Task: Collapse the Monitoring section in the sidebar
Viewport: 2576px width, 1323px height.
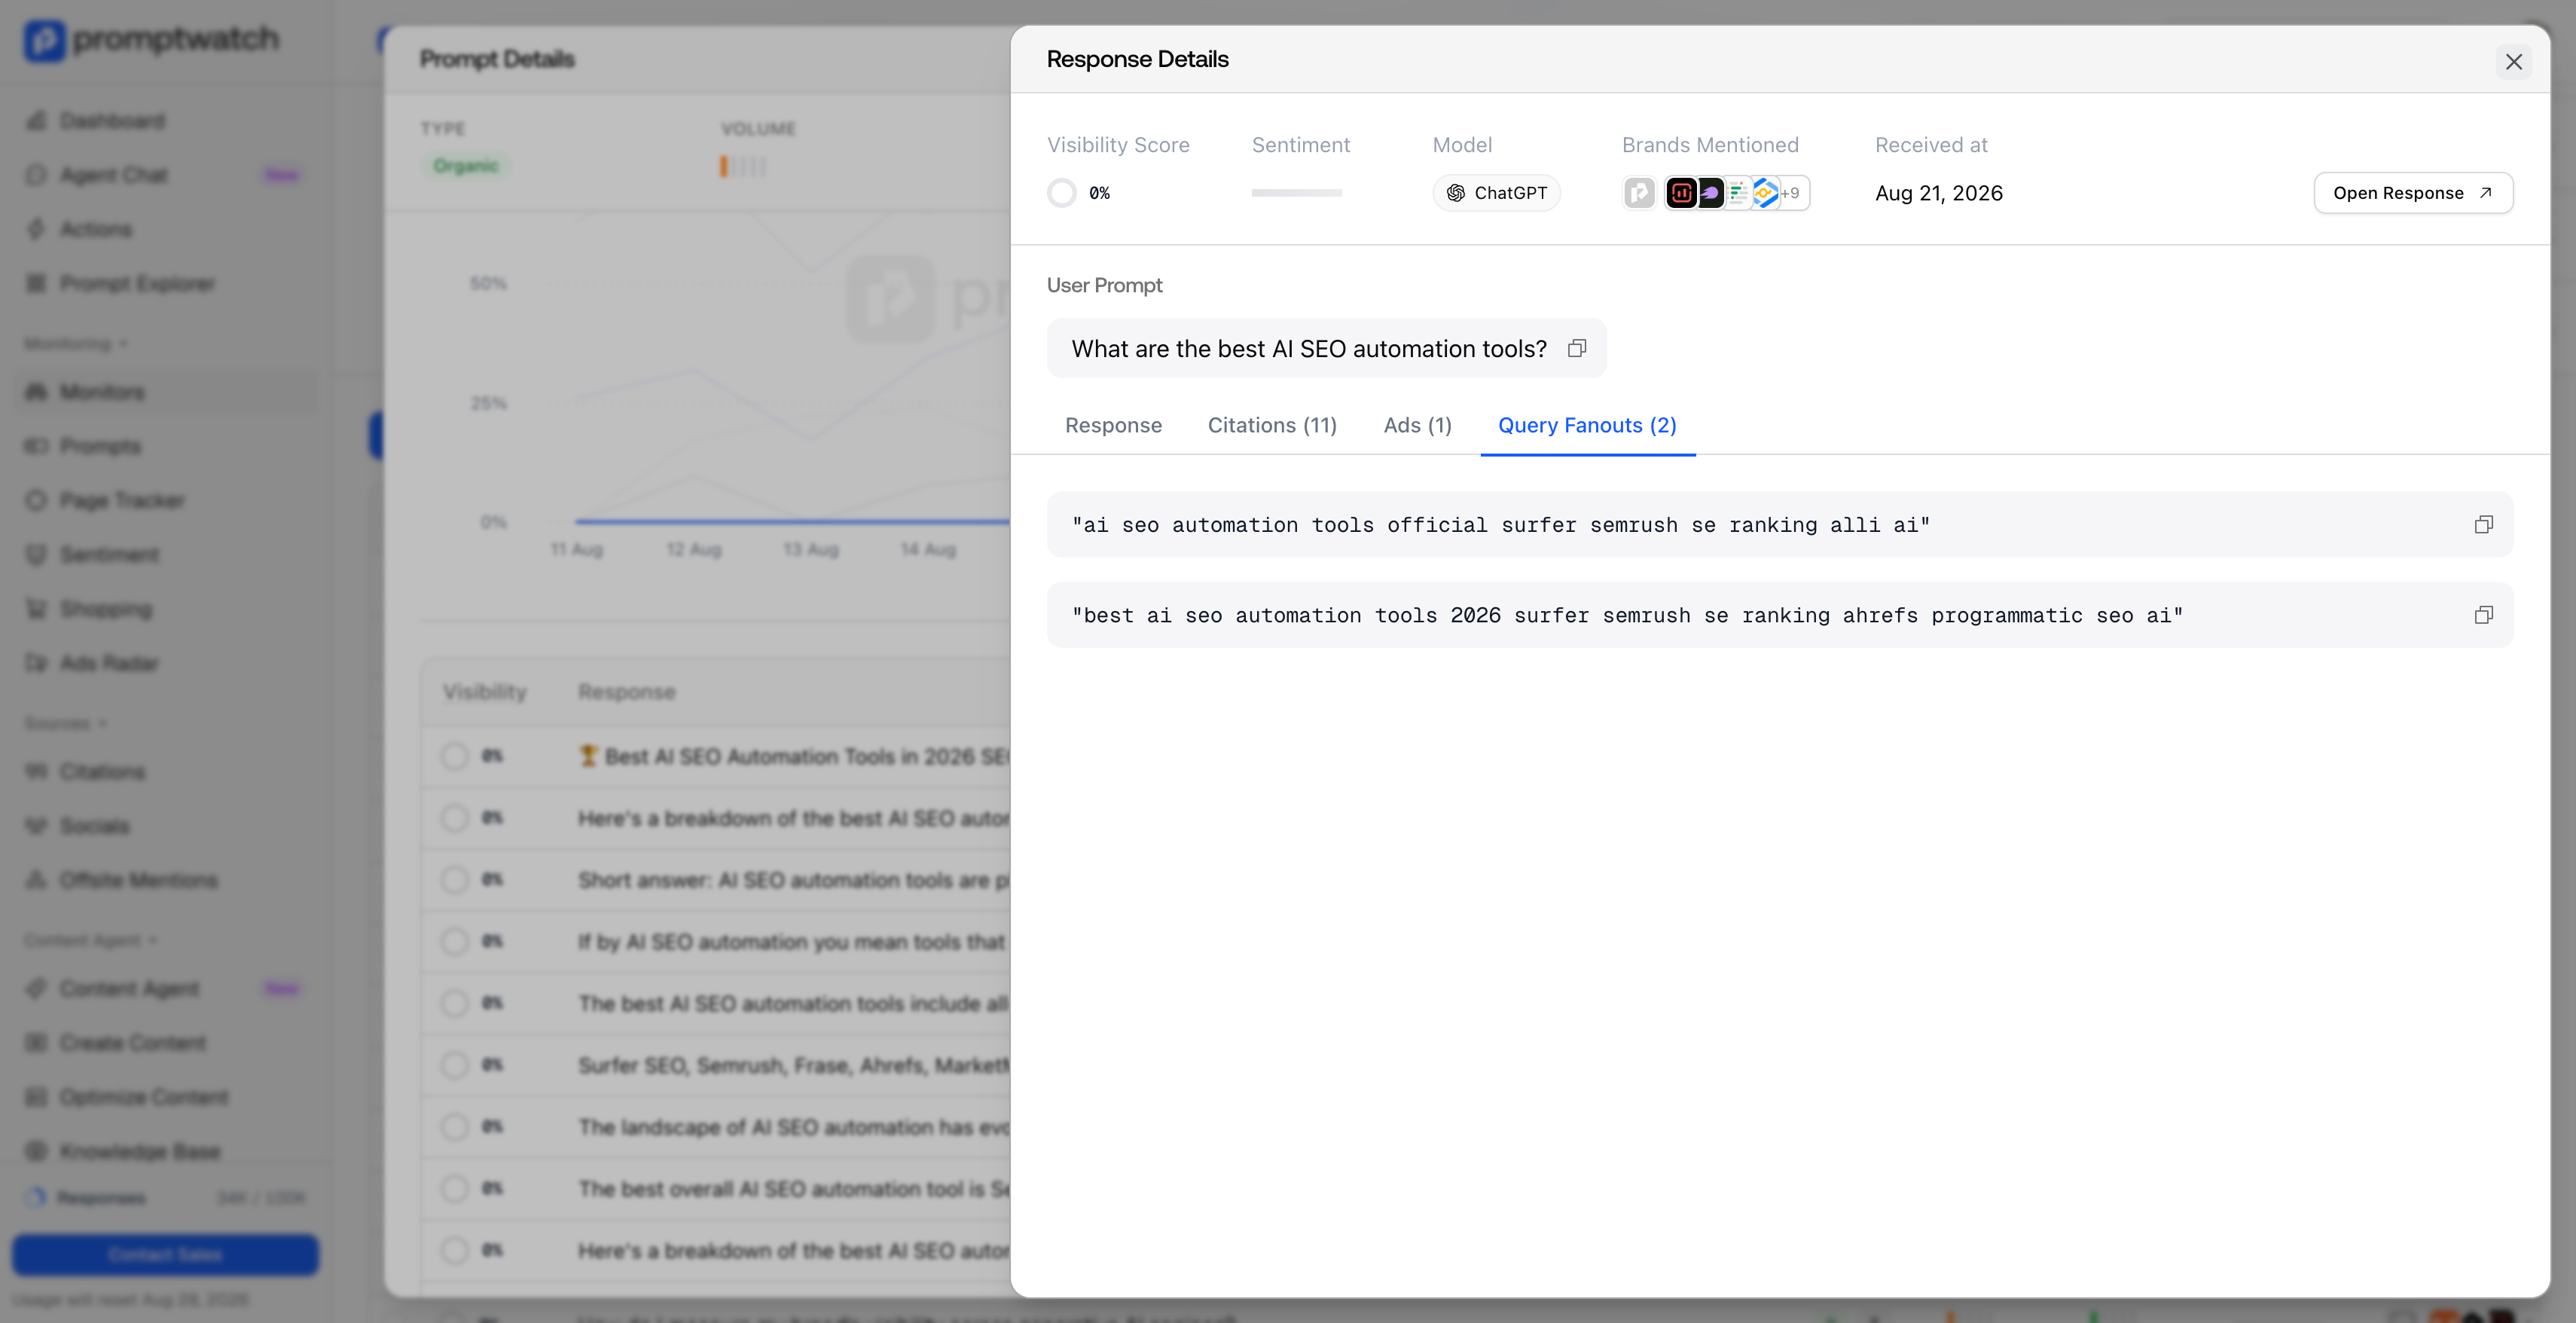Action: pos(76,344)
